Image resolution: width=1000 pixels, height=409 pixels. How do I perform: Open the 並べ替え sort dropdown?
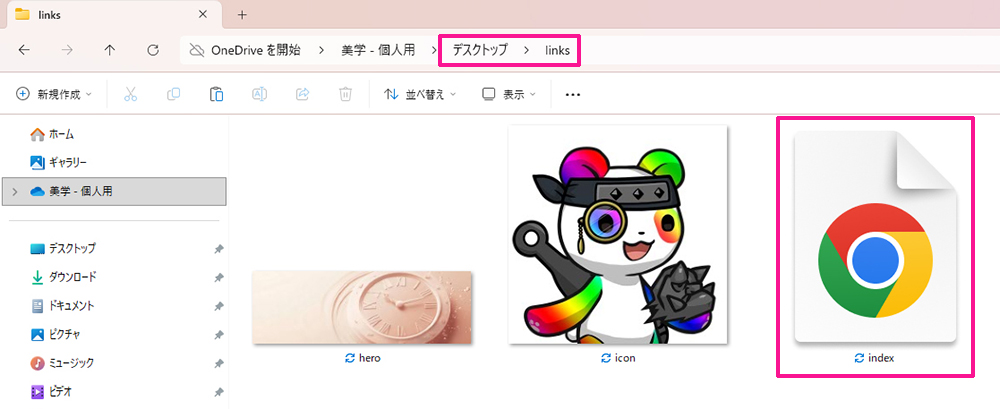(x=420, y=94)
